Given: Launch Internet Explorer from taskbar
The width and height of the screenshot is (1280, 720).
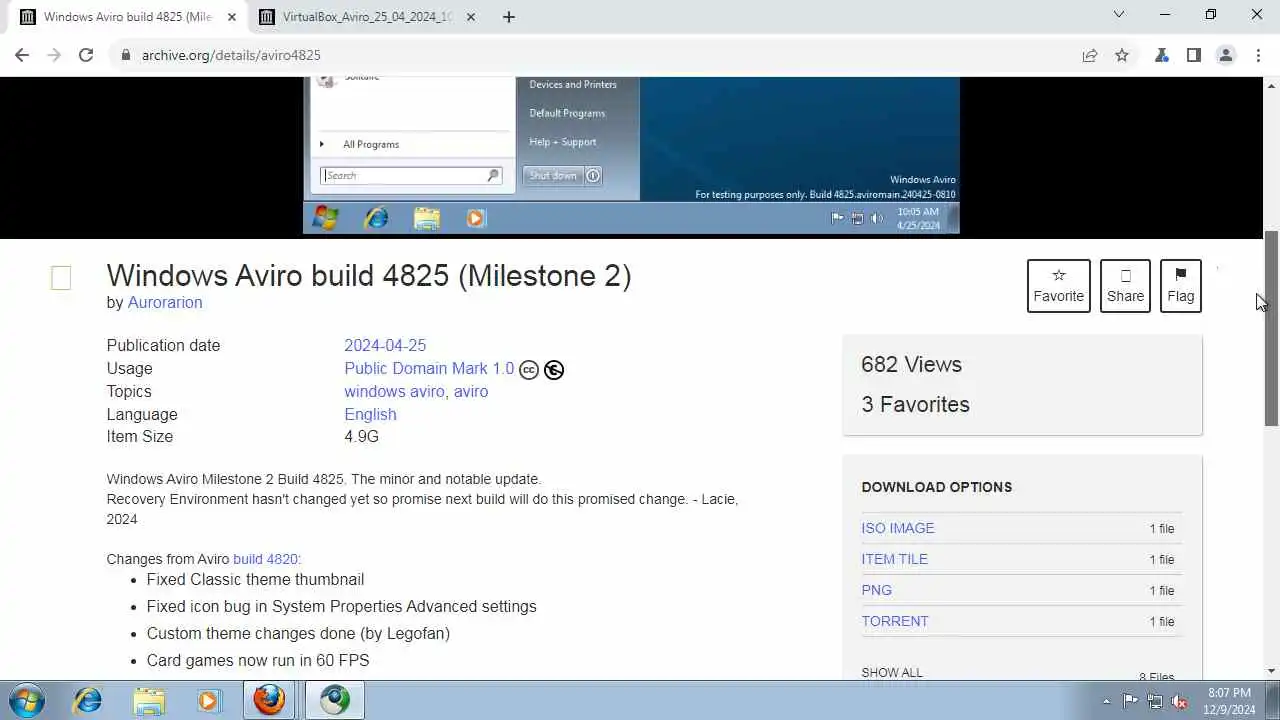Looking at the screenshot, I should tap(88, 700).
